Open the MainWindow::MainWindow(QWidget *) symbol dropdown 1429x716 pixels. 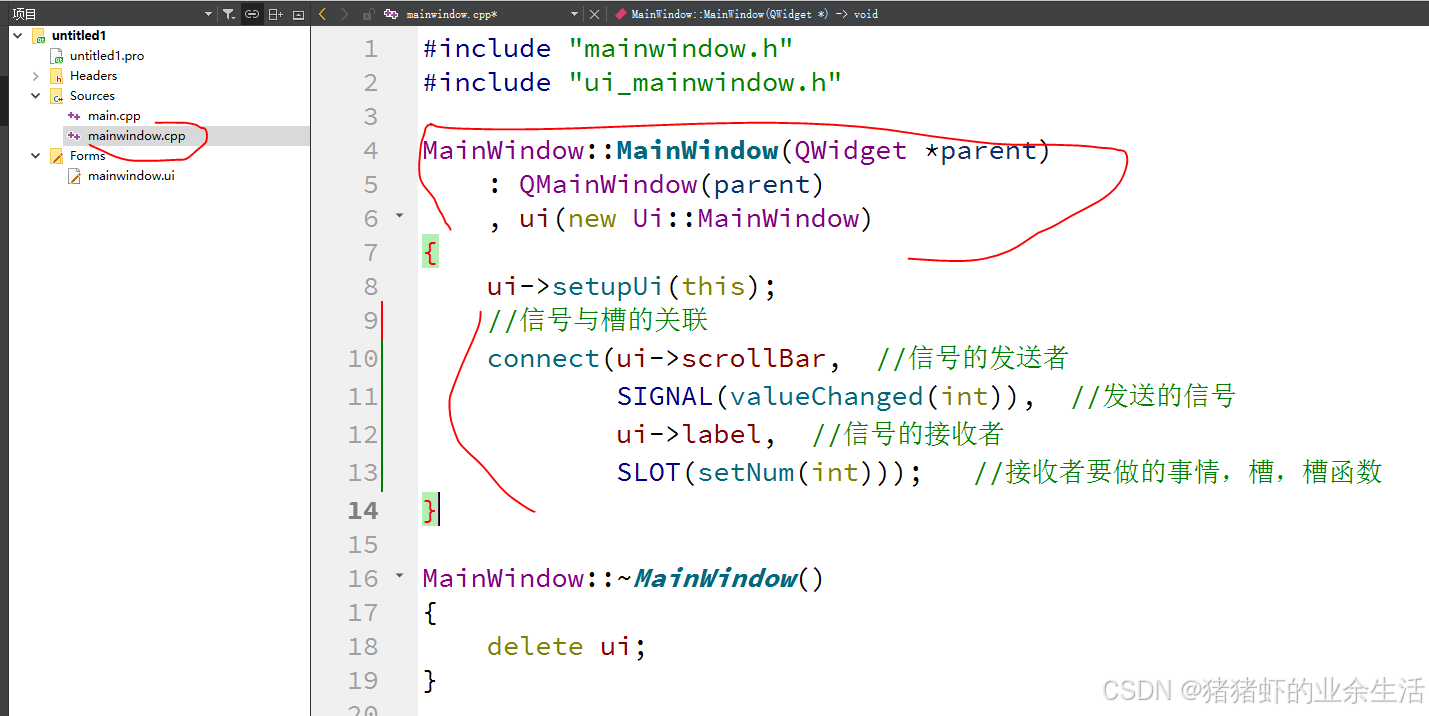(755, 14)
